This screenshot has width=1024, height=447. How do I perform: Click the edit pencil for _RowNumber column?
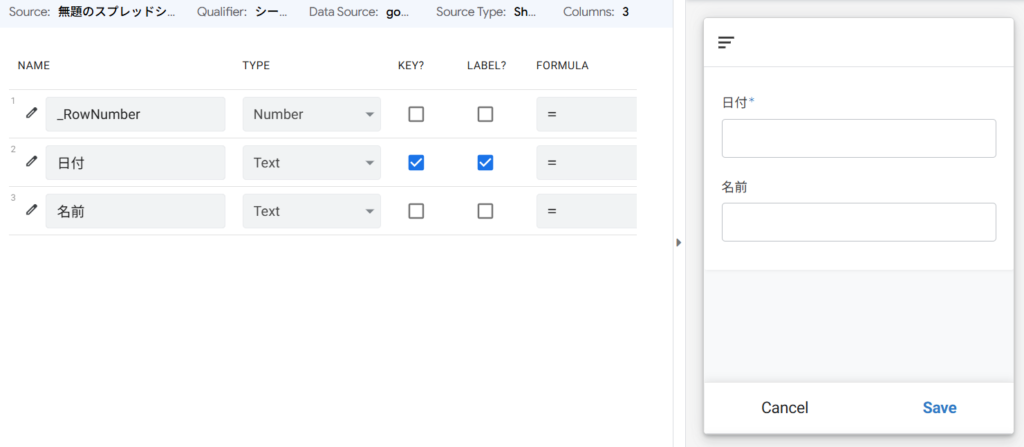31,114
